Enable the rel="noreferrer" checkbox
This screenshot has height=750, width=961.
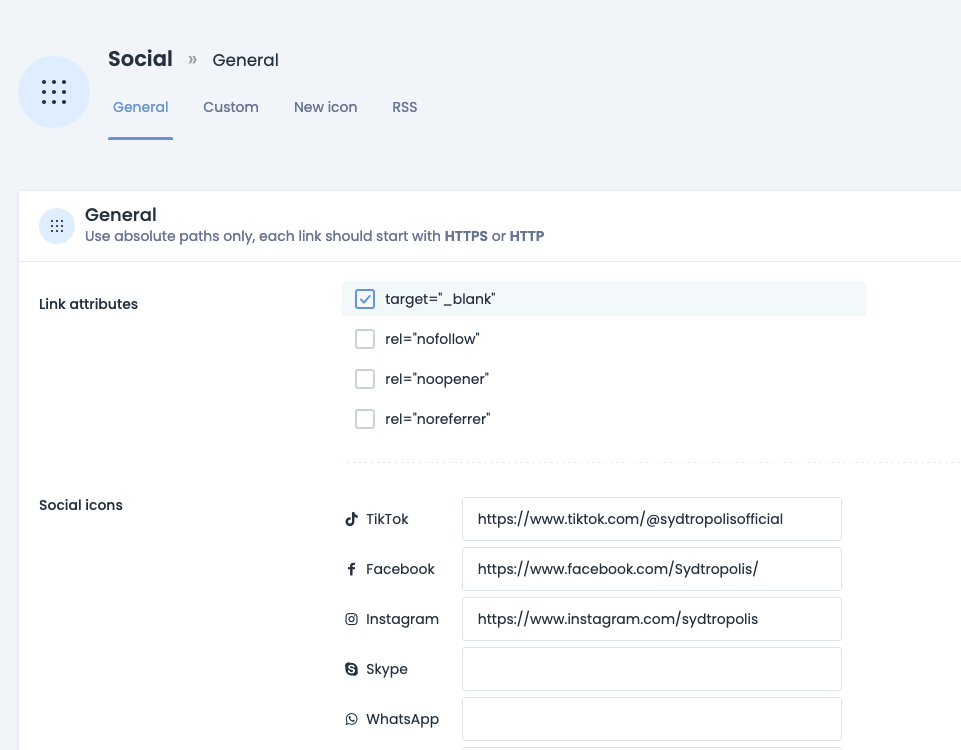tap(365, 419)
